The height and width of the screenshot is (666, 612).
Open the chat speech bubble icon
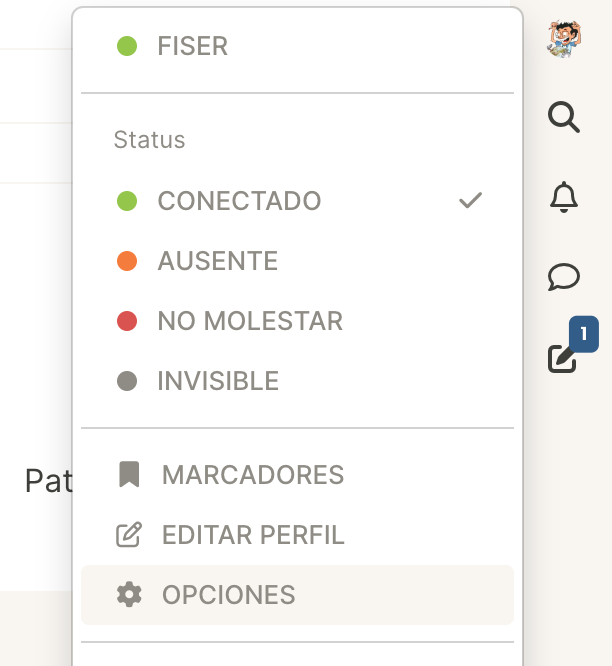pyautogui.click(x=564, y=276)
